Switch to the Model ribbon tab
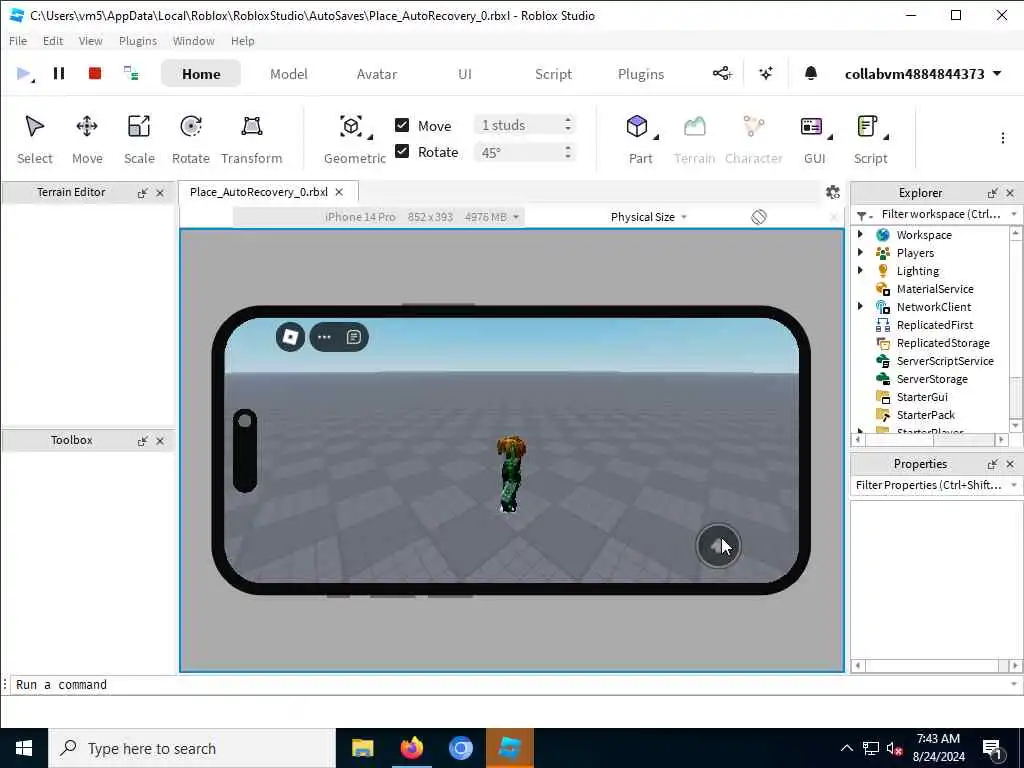1024x768 pixels. 289,74
